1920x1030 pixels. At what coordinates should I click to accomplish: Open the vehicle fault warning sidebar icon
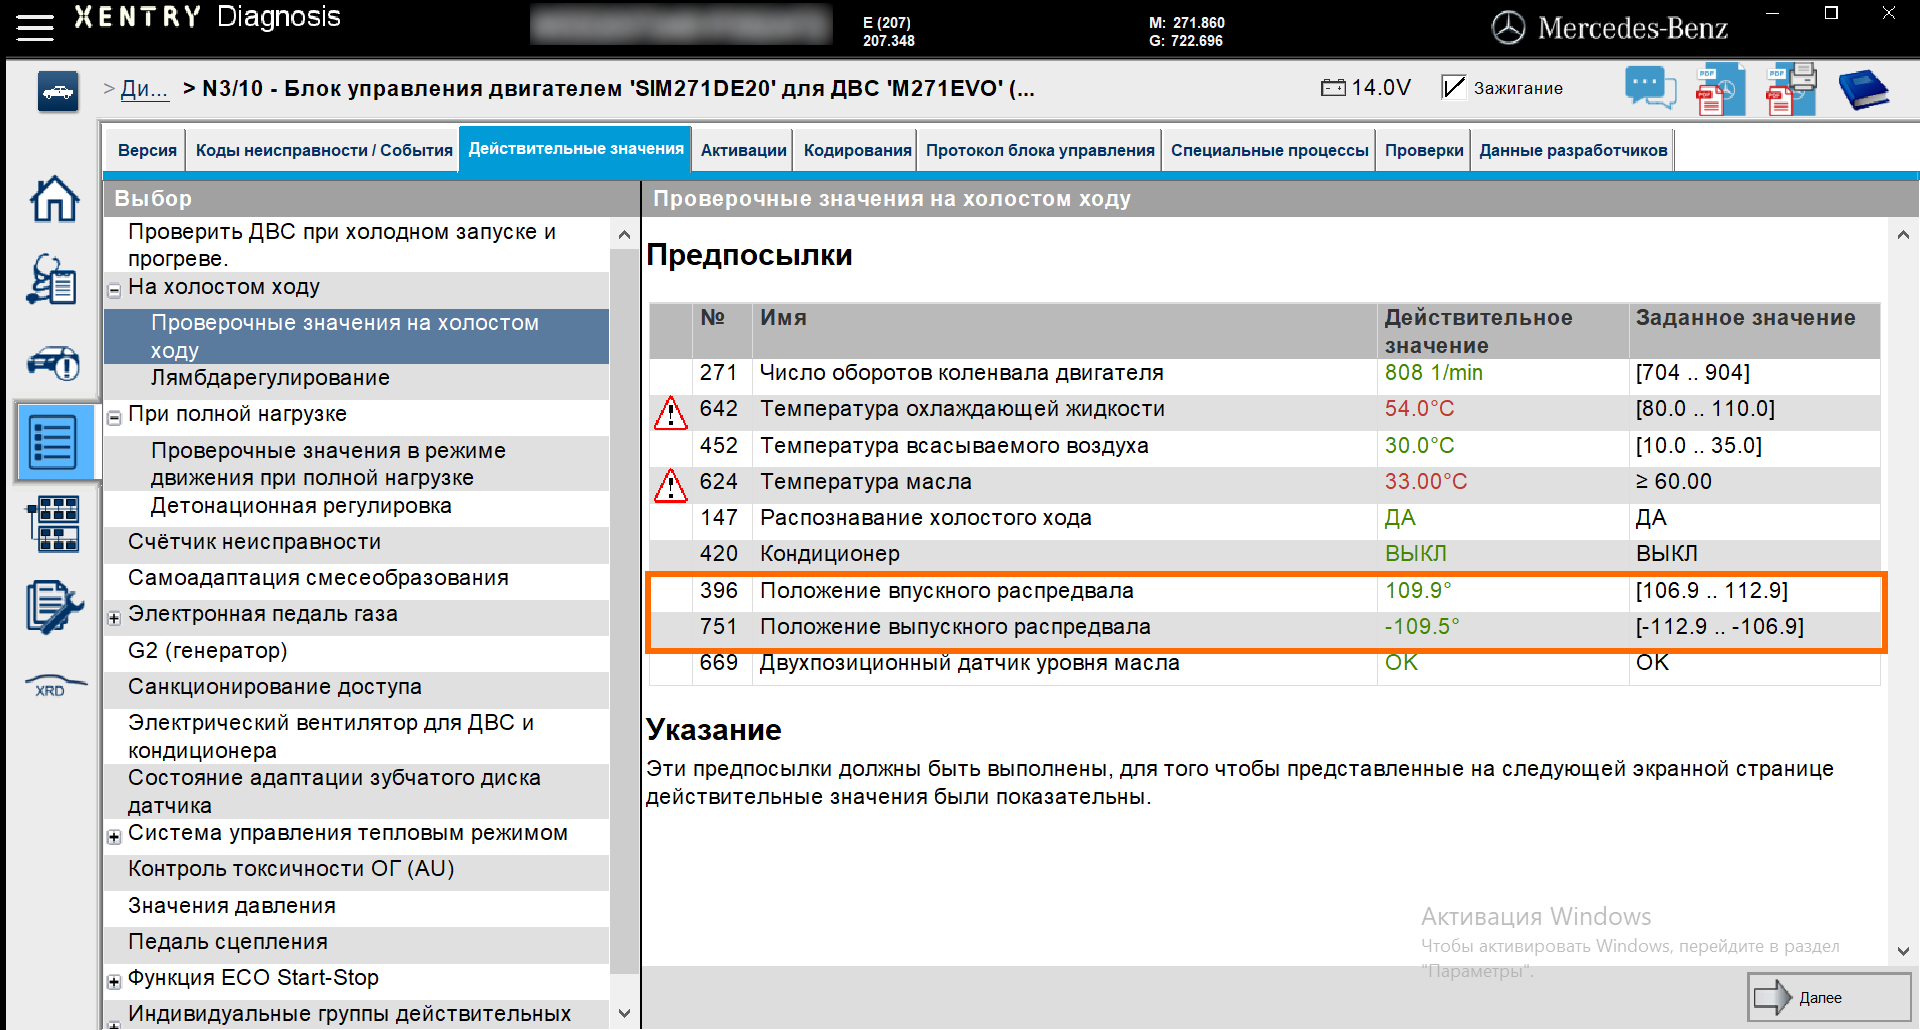[53, 362]
